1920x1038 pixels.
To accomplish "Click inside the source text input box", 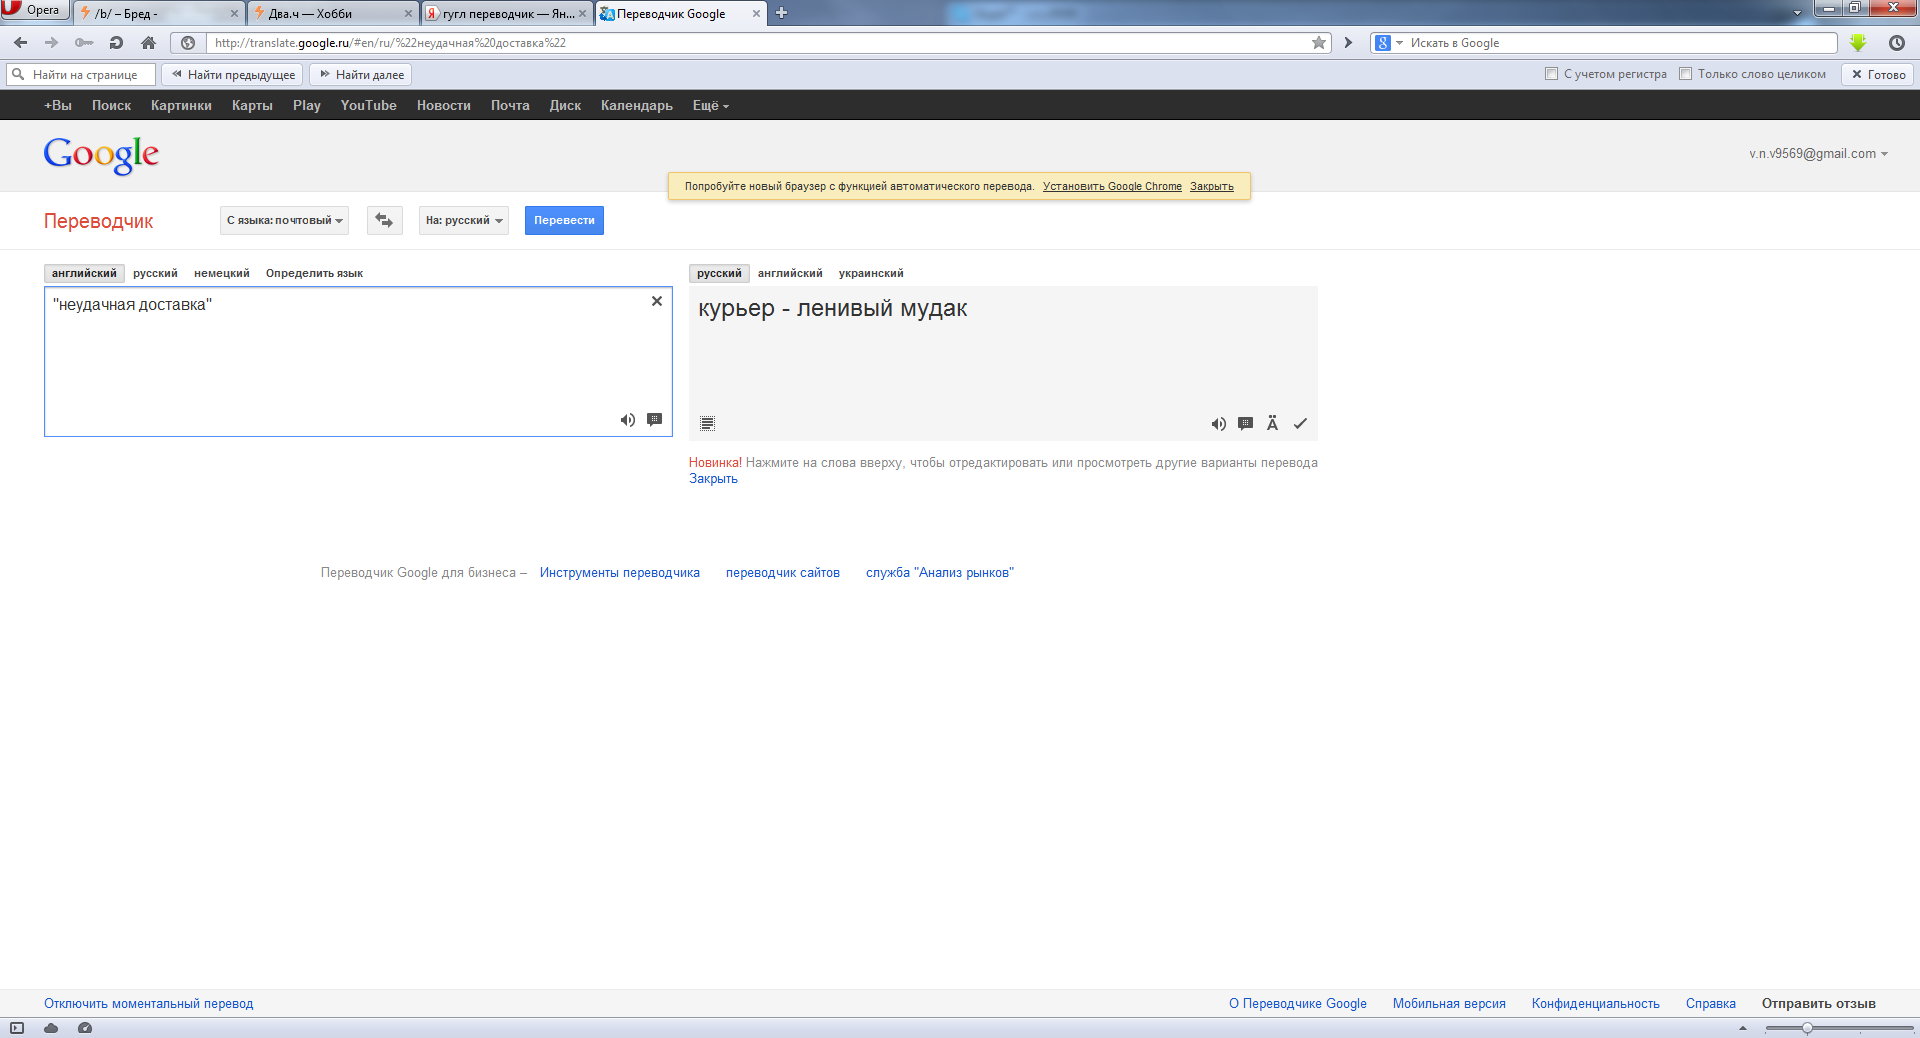I will pyautogui.click(x=340, y=360).
